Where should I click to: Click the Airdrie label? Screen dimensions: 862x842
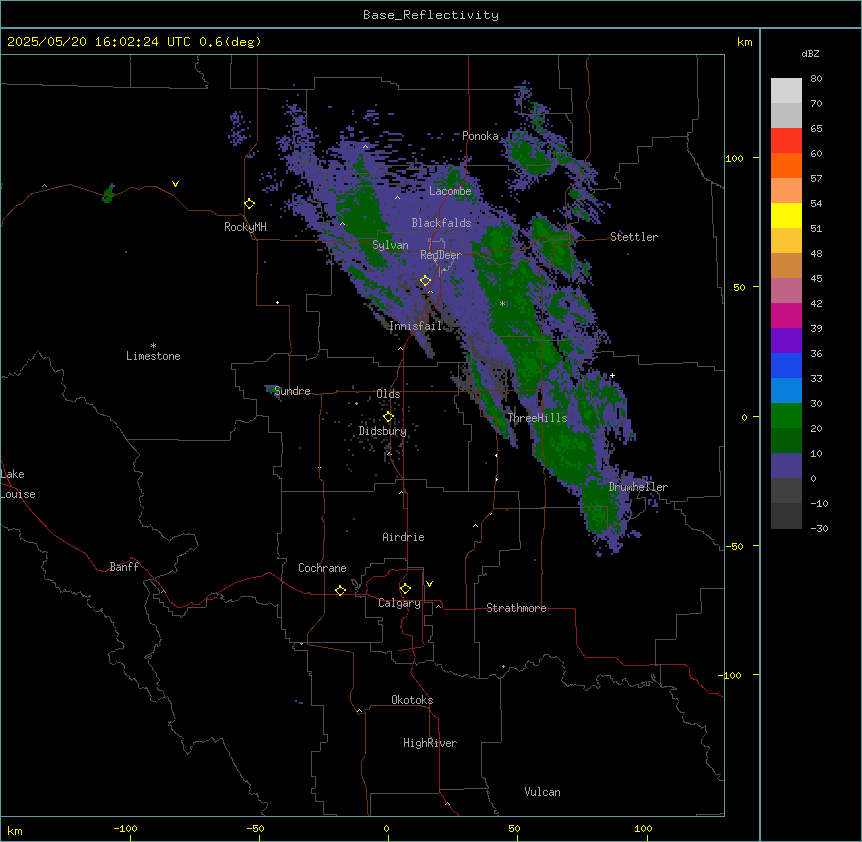404,537
